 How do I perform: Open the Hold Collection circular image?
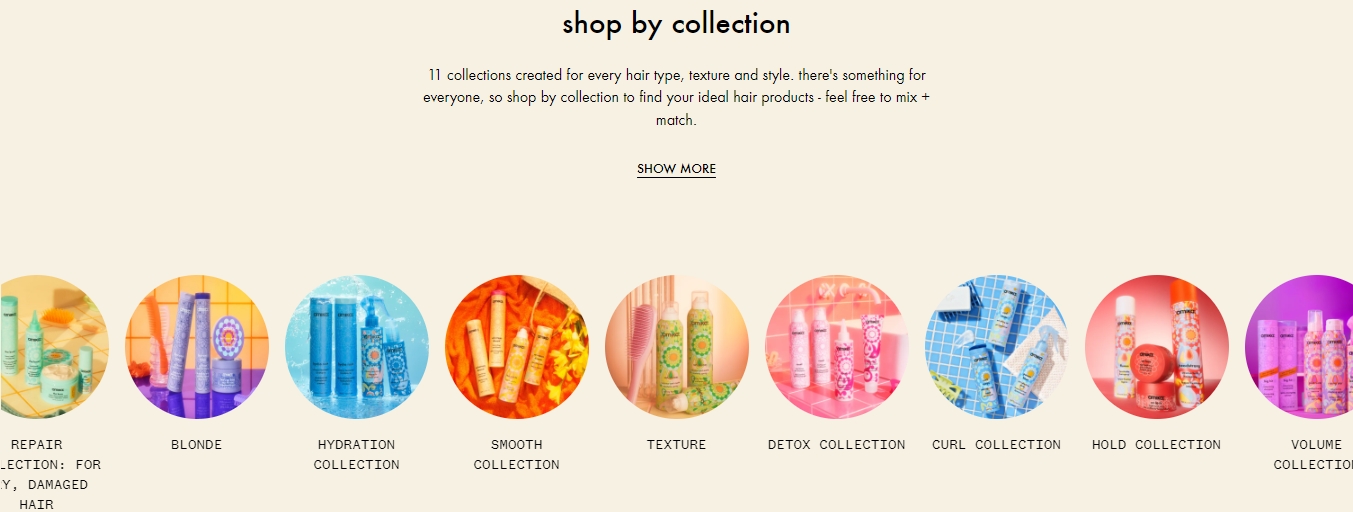pyautogui.click(x=1157, y=347)
